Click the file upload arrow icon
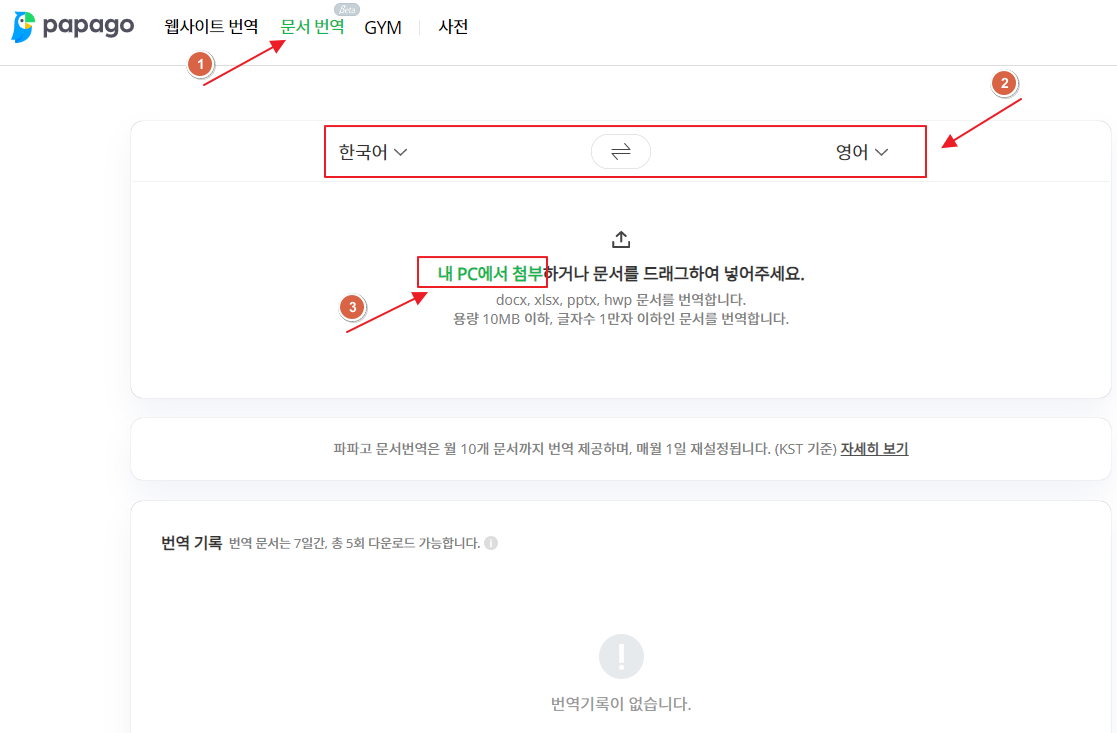 (x=620, y=238)
